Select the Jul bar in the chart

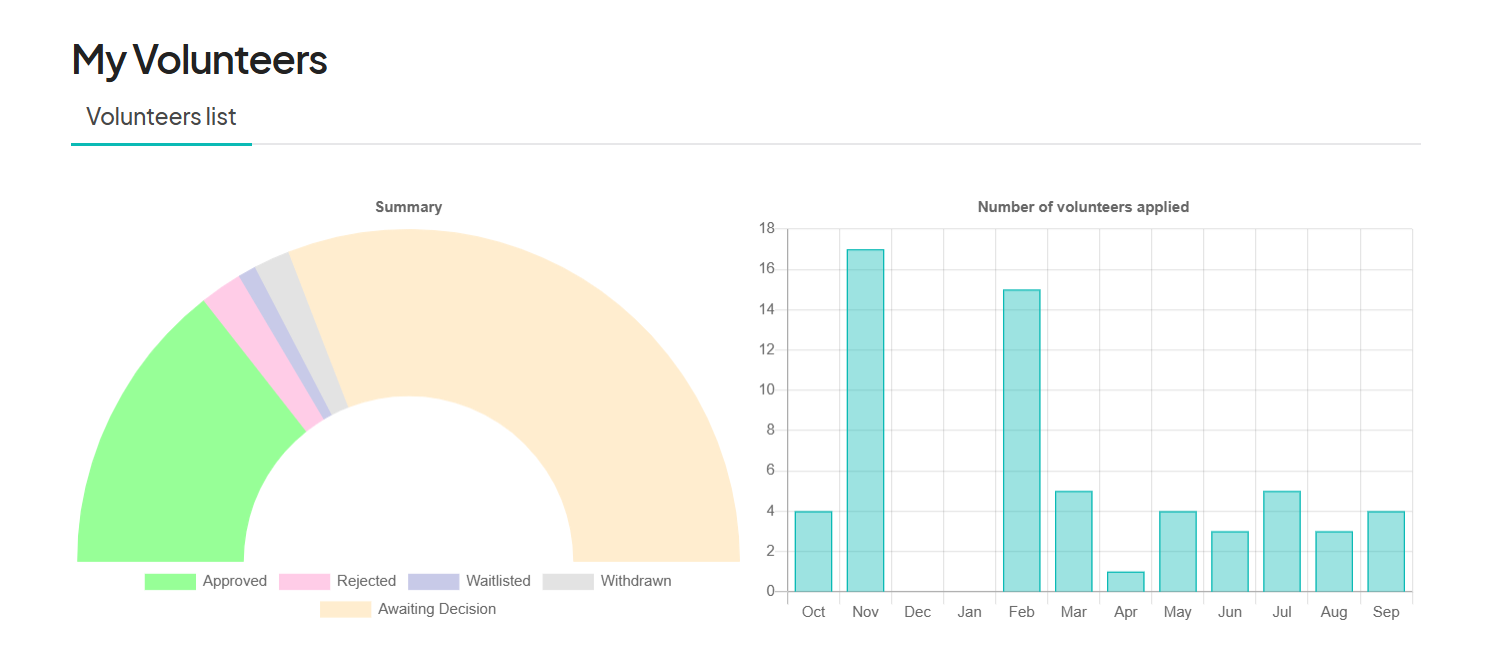click(x=1282, y=540)
